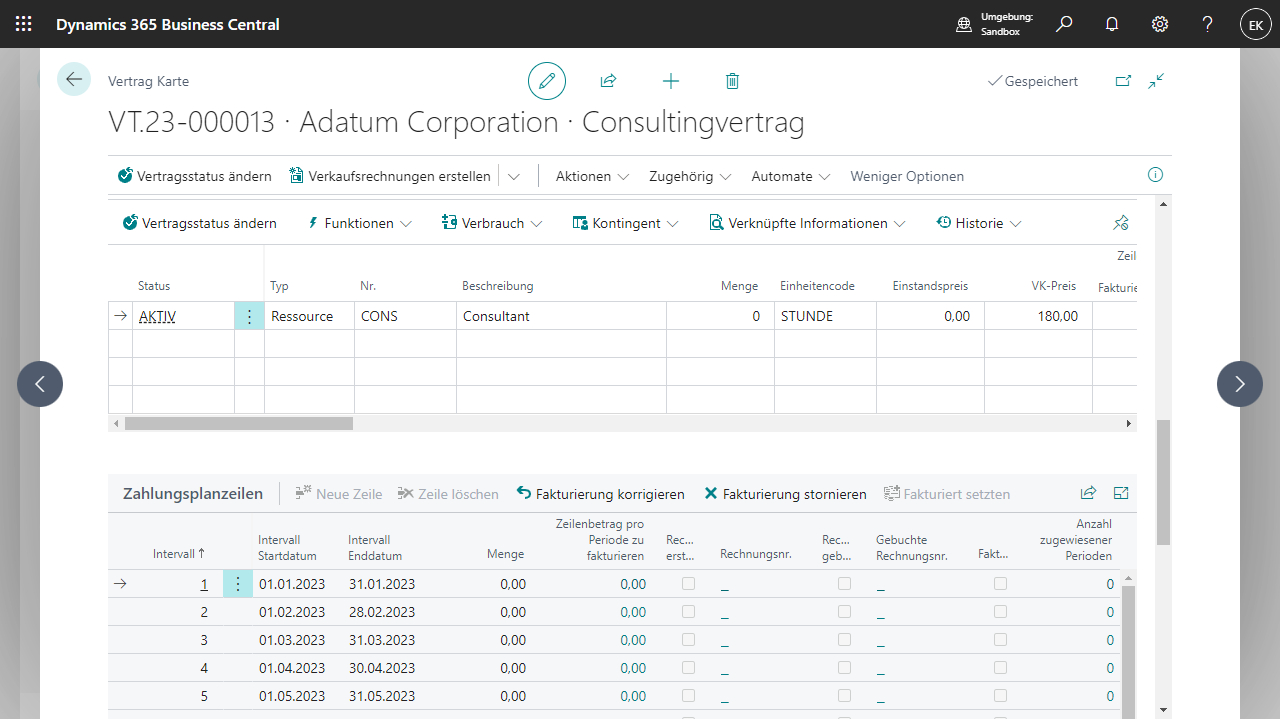Expand the Zugehörig menu
Viewport: 1280px width, 720px height.
690,176
